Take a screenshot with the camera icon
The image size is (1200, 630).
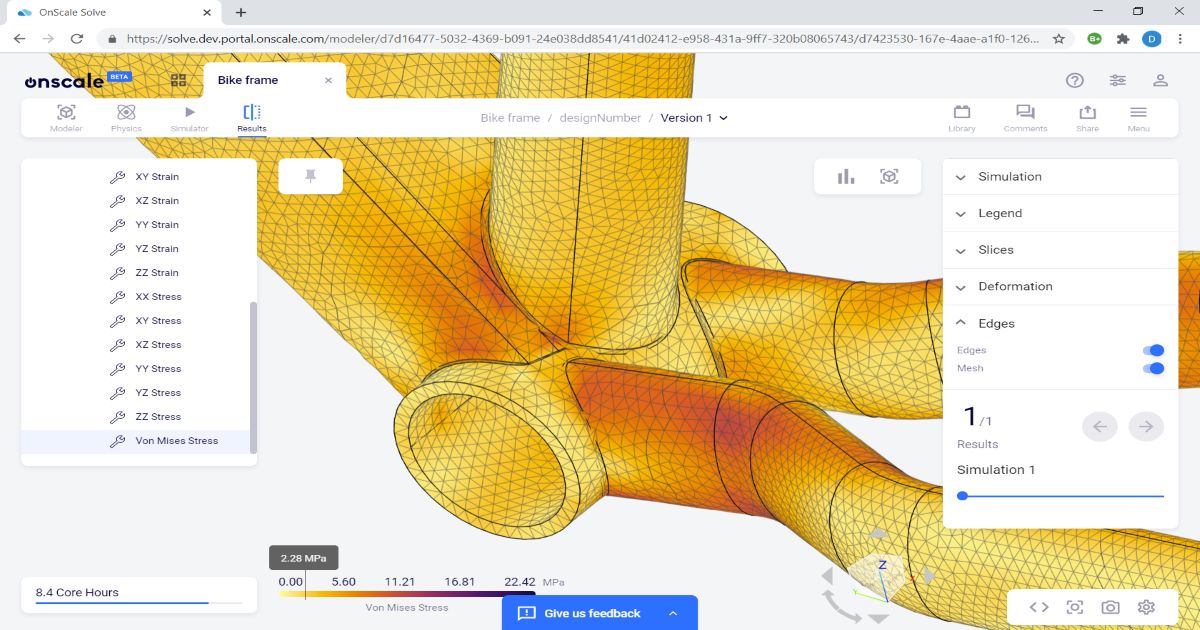[1110, 607]
